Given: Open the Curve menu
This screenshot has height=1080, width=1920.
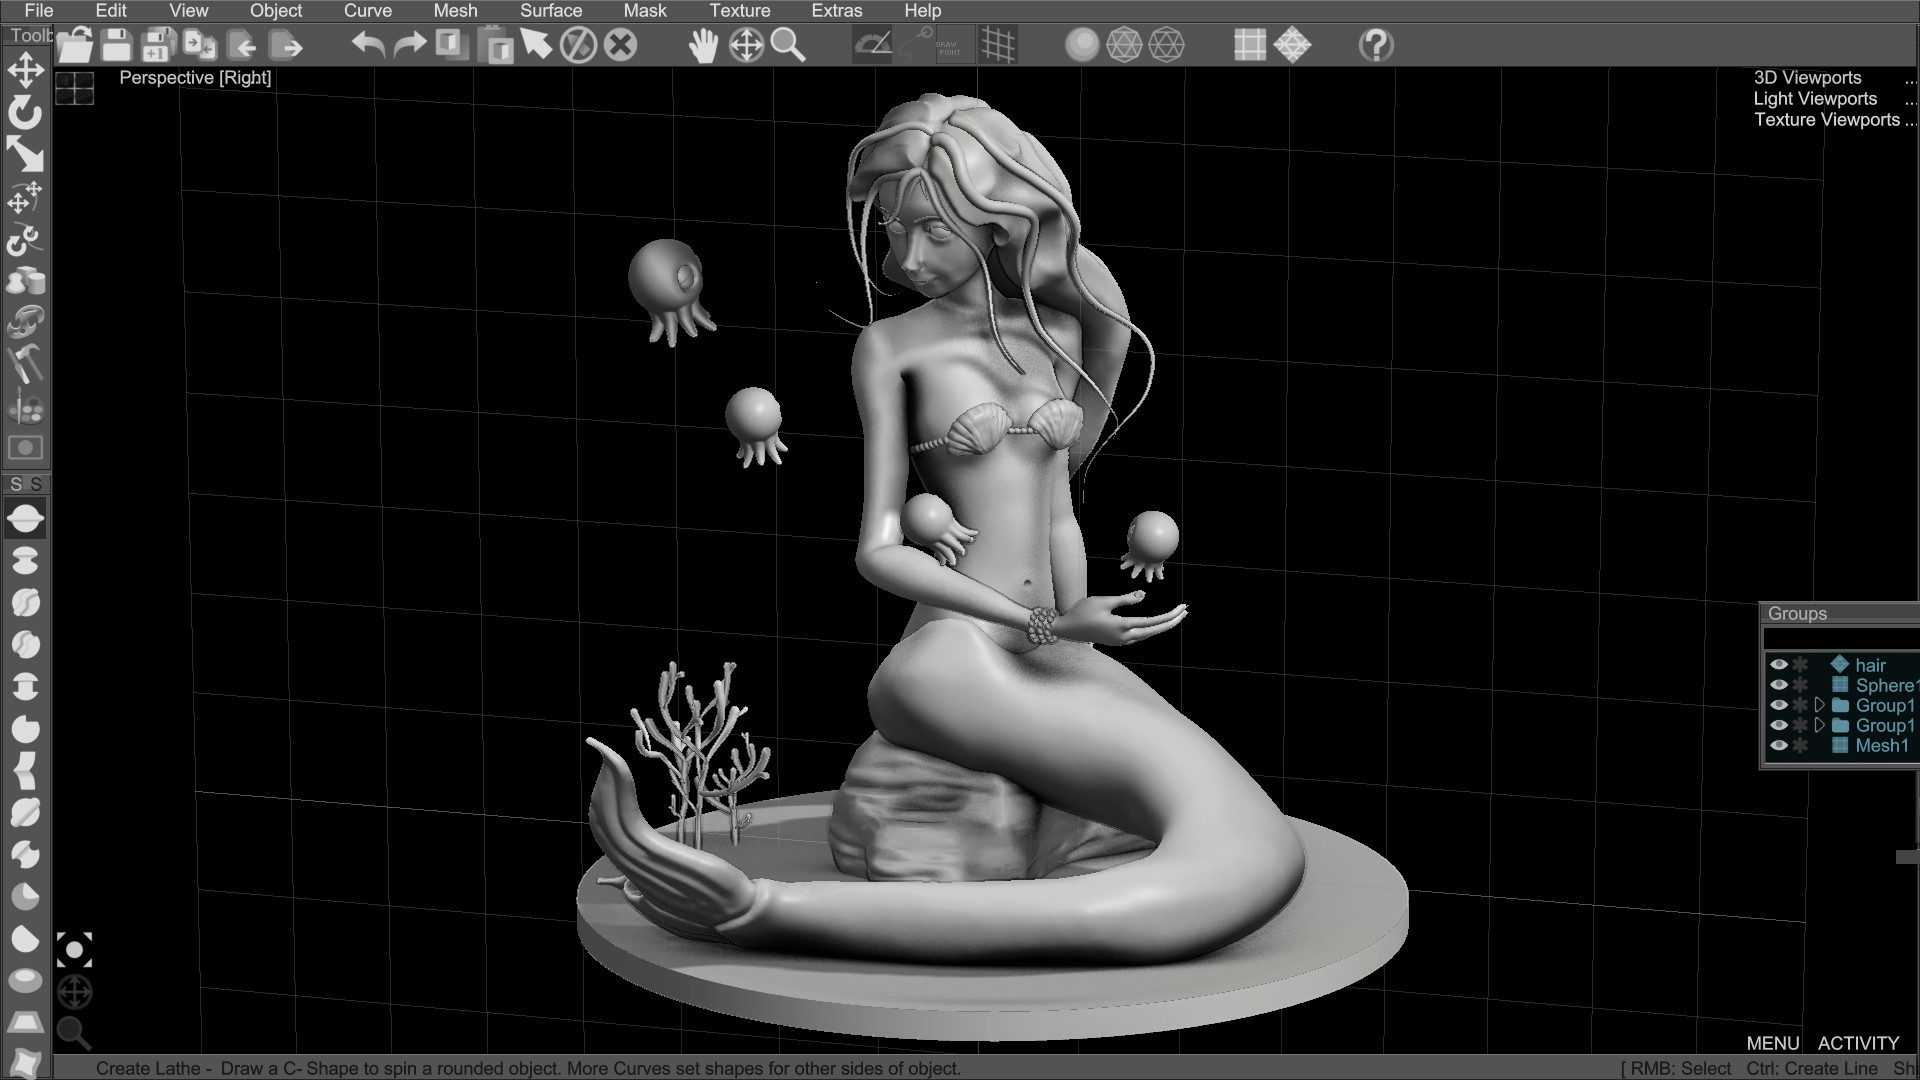Looking at the screenshot, I should pyautogui.click(x=366, y=11).
